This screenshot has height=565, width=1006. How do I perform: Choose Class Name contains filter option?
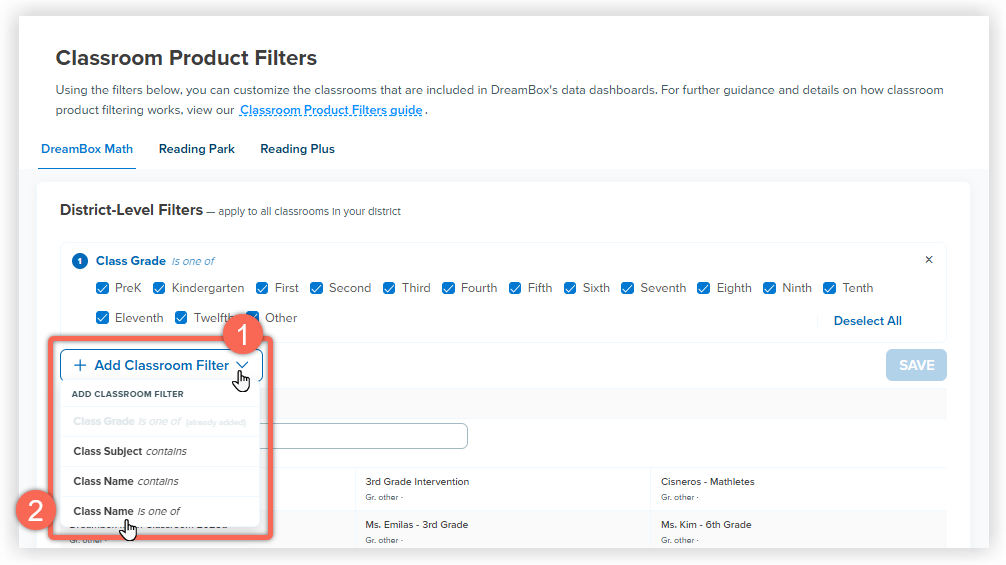click(x=160, y=481)
